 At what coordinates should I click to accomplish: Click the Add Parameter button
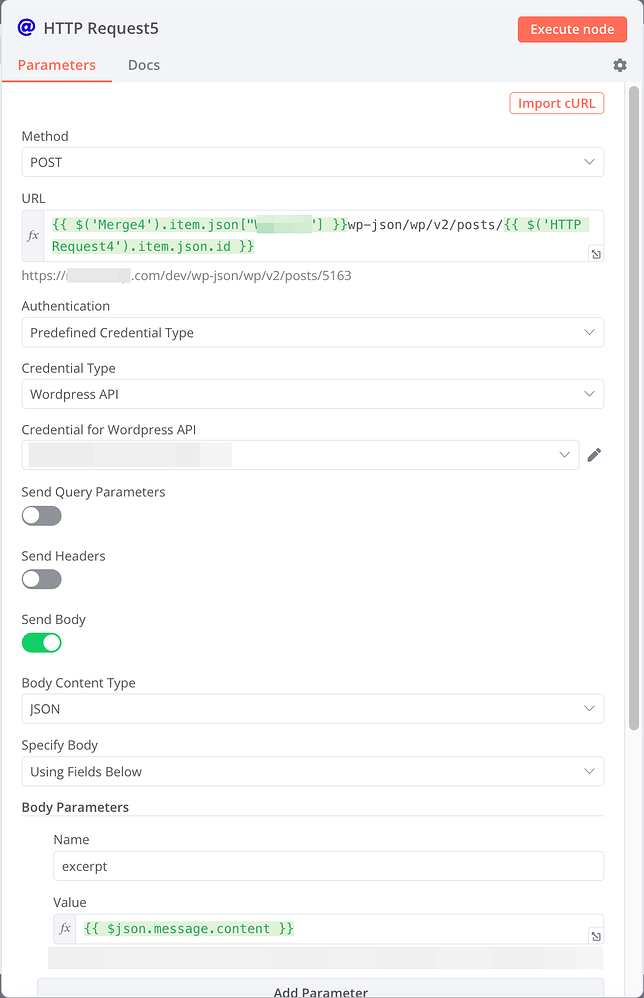tap(321, 990)
